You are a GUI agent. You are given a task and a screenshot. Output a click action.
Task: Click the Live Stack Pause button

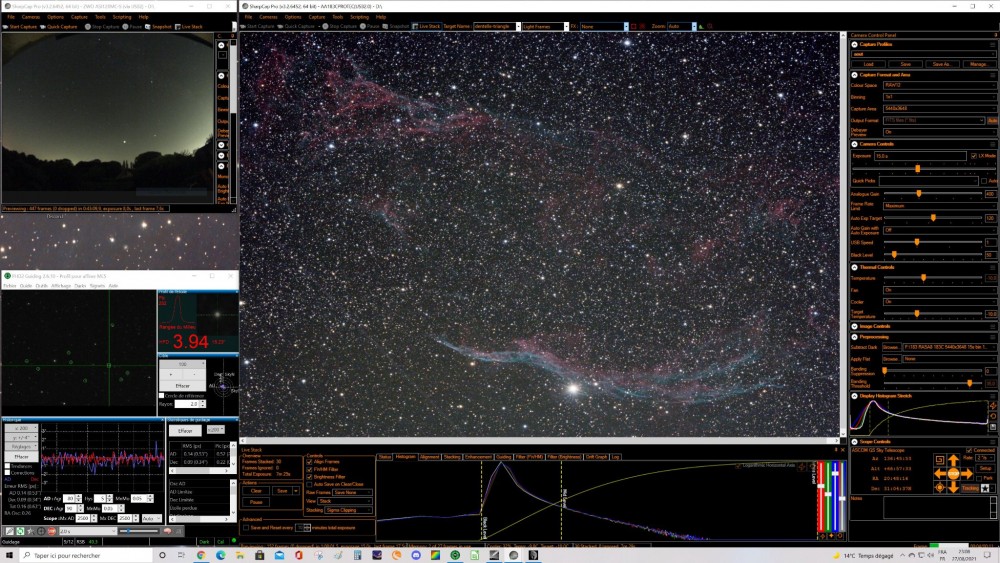256,502
